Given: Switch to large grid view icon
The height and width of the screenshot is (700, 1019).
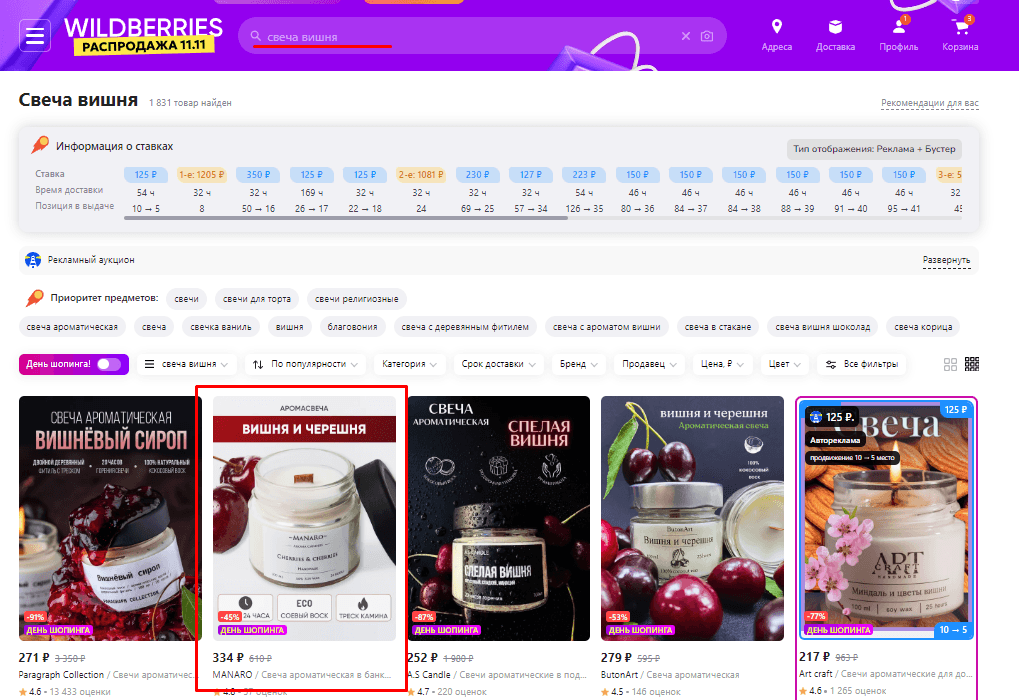Looking at the screenshot, I should click(950, 365).
